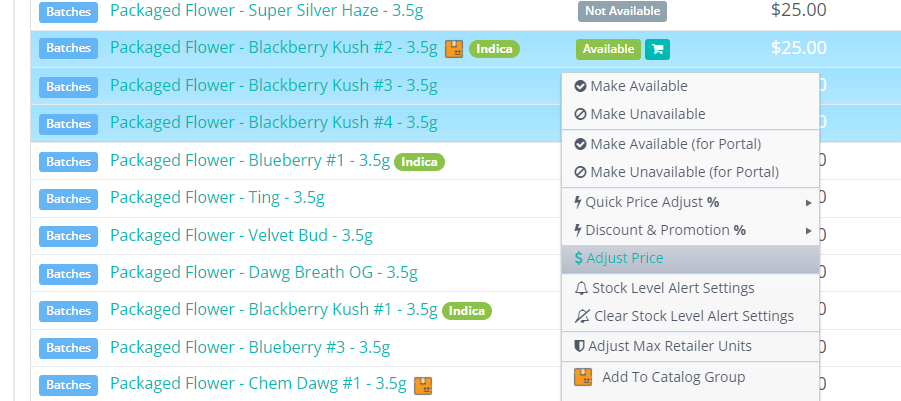Image resolution: width=901 pixels, height=401 pixels.
Task: Open Packaged Flower - Velvet Bud - 3.5g link
Action: coord(241,236)
